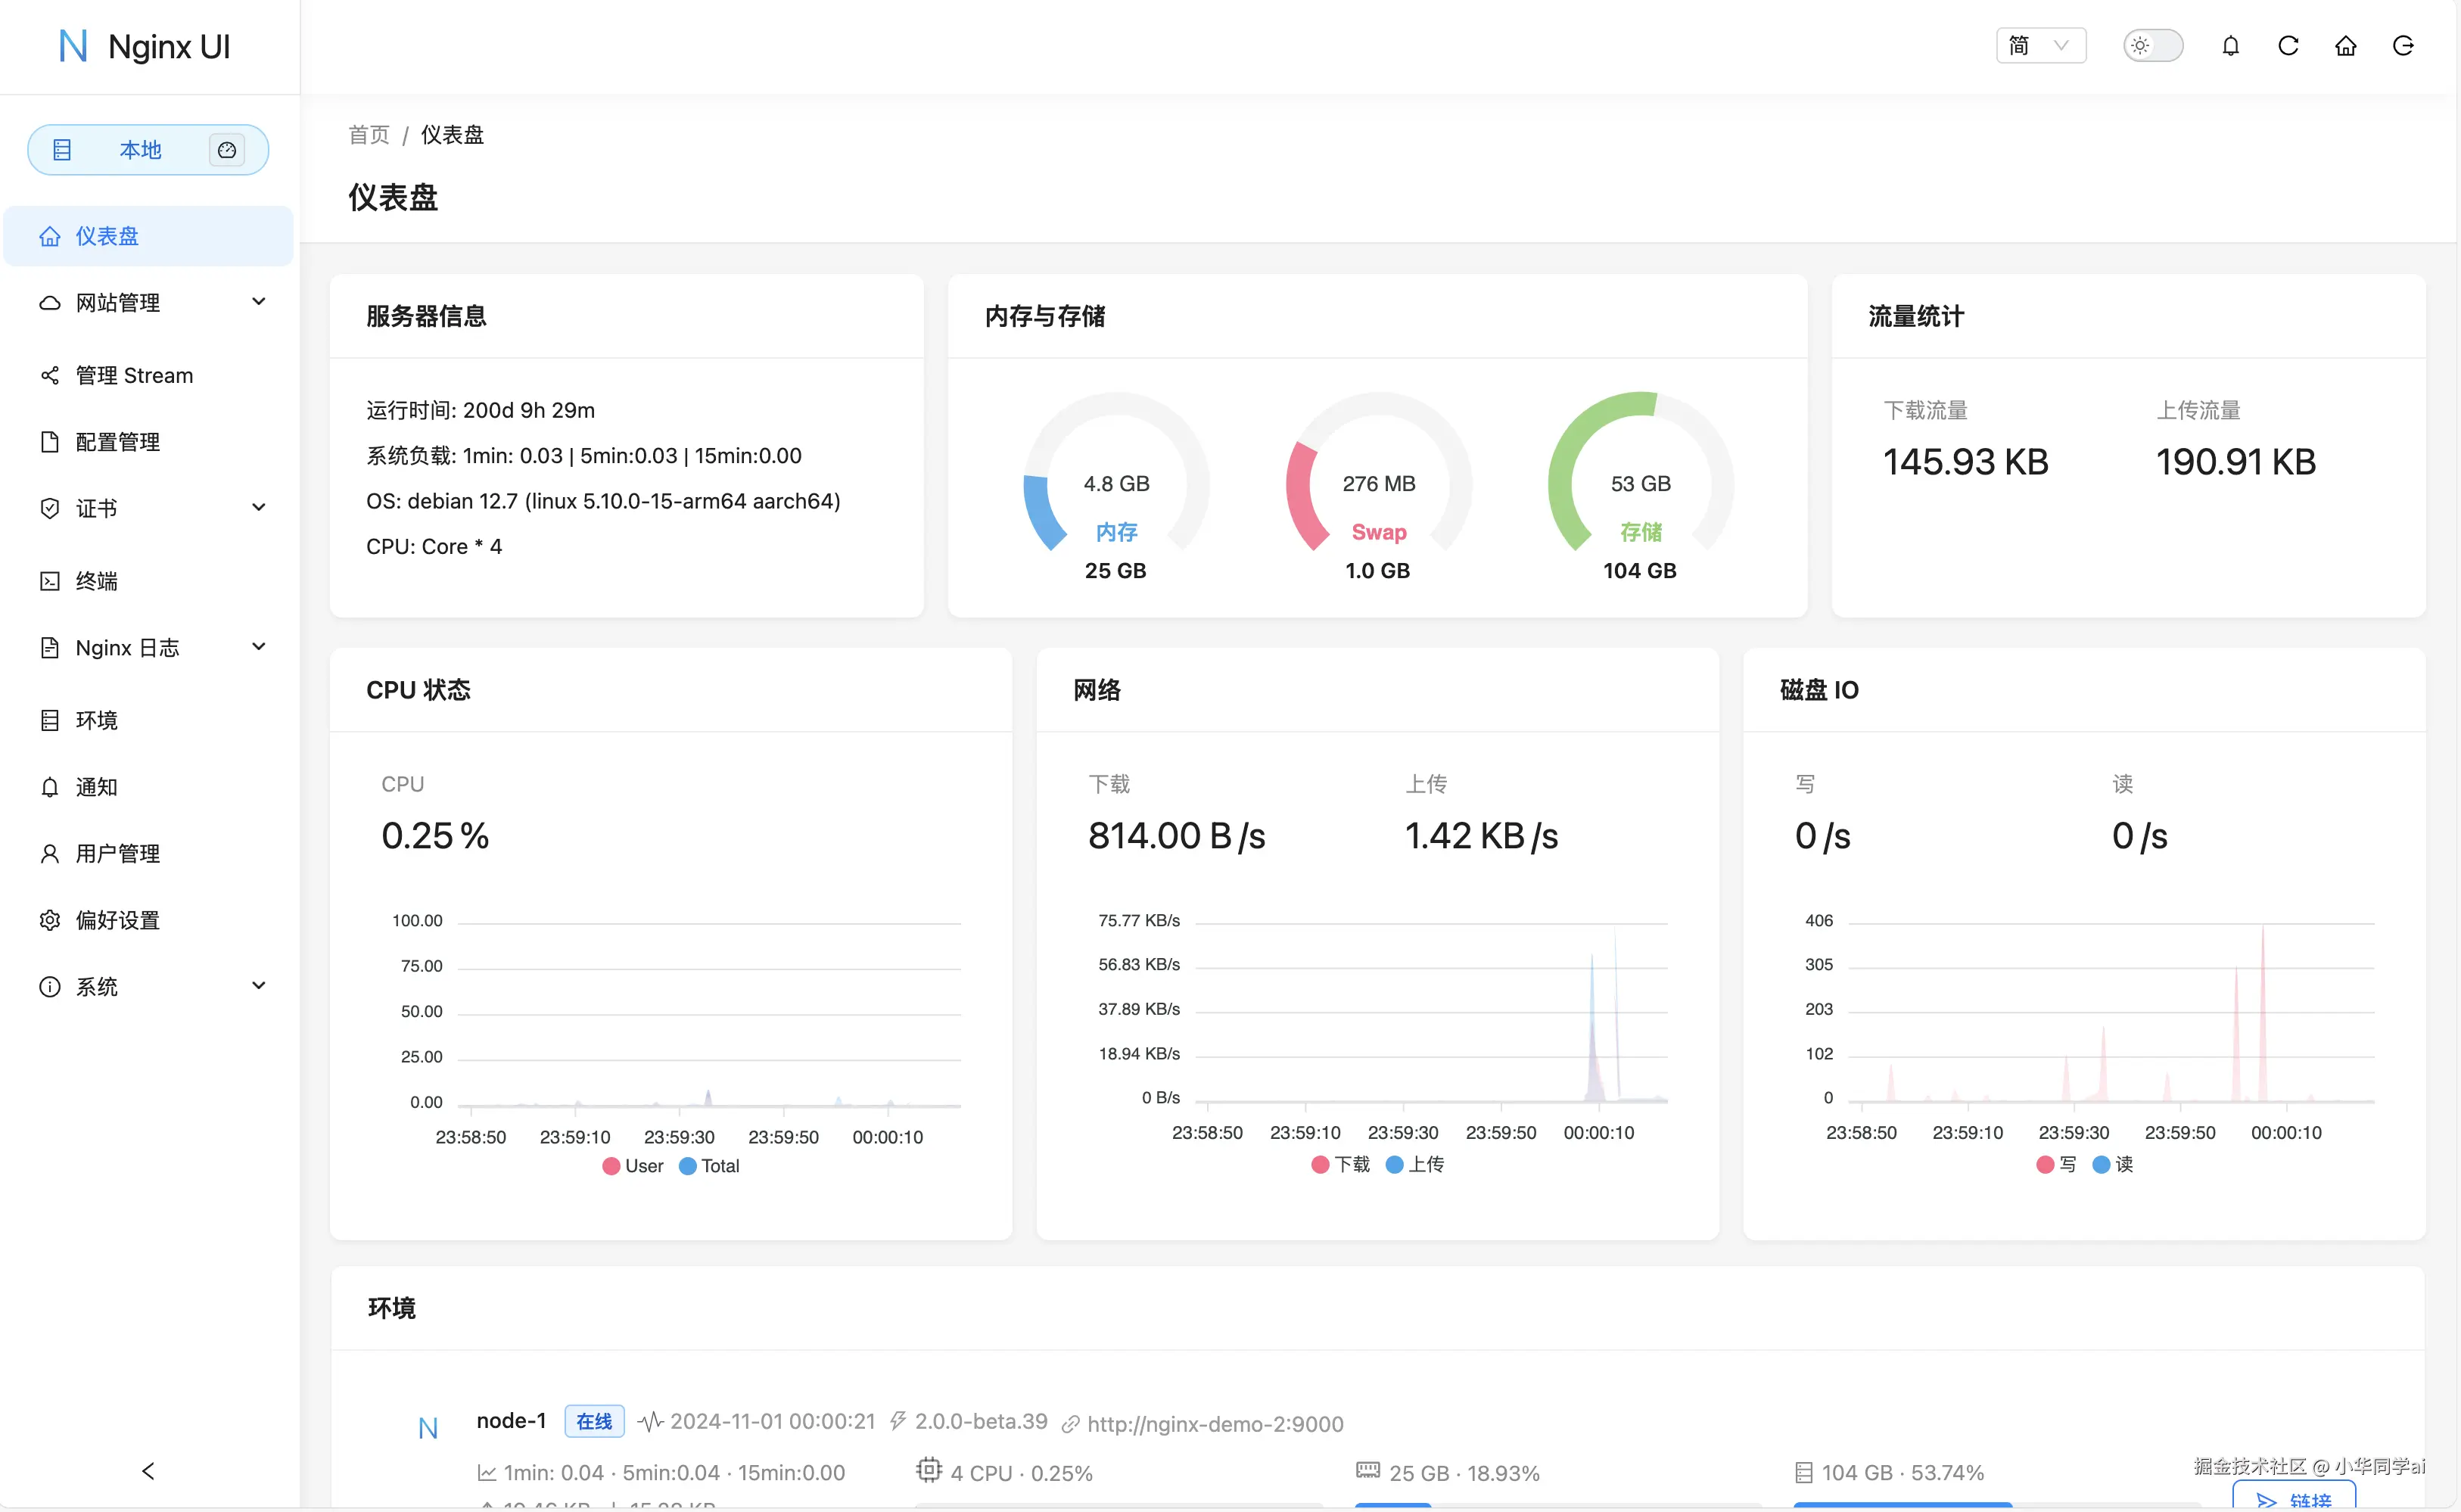Click the dashboard gauge icon beside 本地
2461x1512 pixels.
point(227,150)
